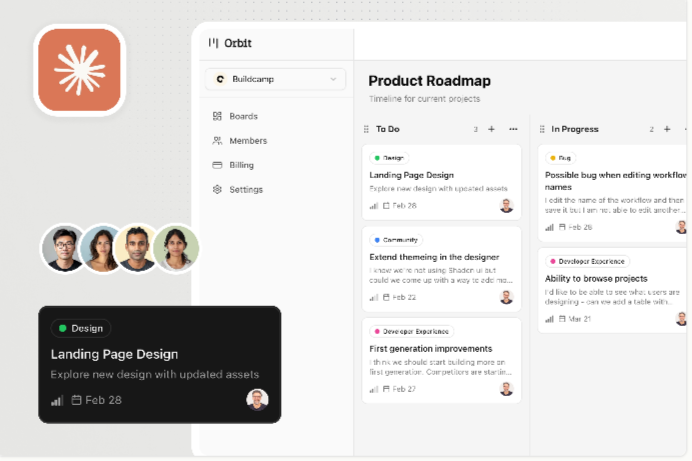Grab the In Progress column drag handle
The width and height of the screenshot is (692, 461).
pos(542,129)
